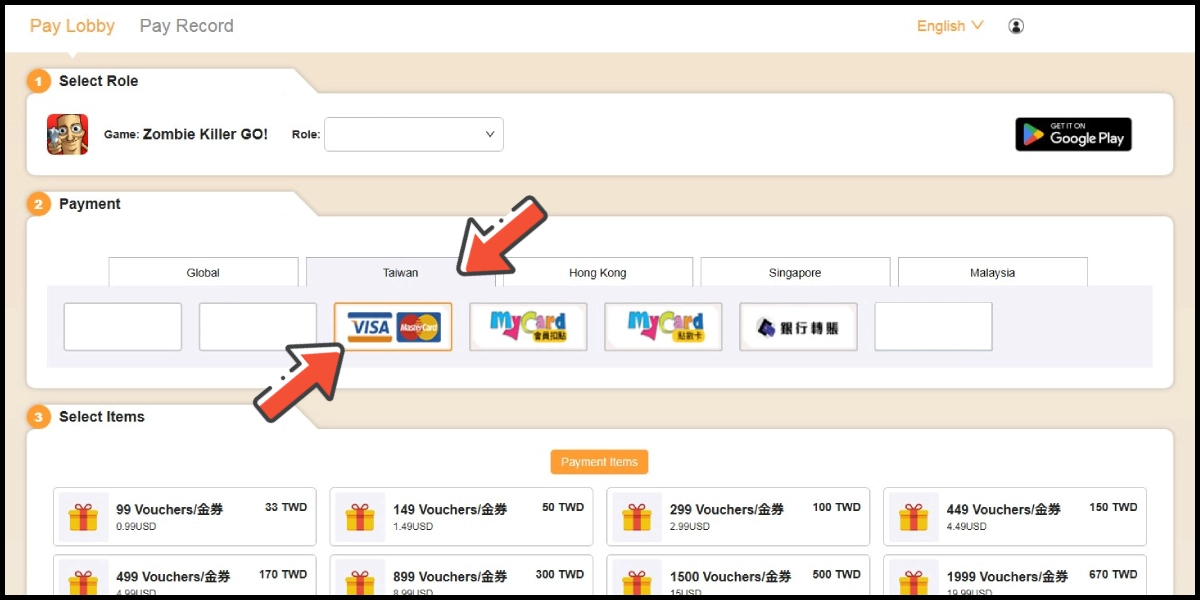Image resolution: width=1200 pixels, height=600 pixels.
Task: Click gift icon of 99 Vouchers item
Action: (83, 517)
